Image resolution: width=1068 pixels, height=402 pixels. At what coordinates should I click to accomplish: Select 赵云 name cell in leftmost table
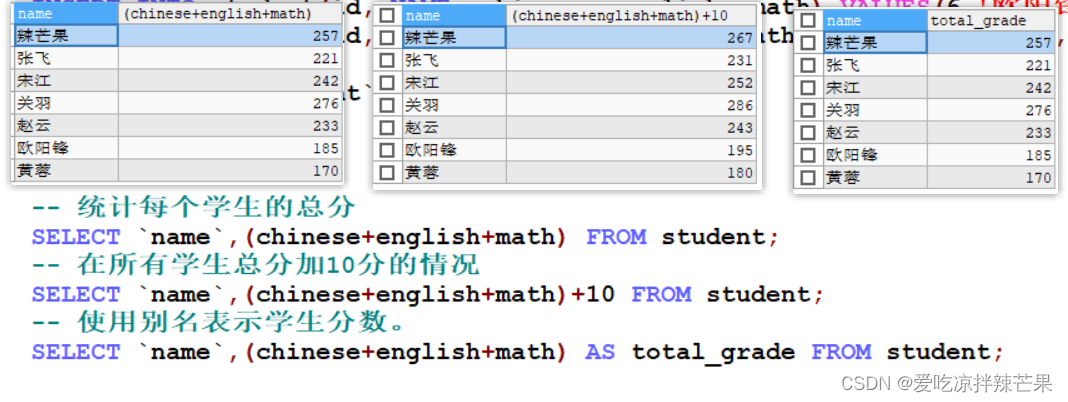coord(66,126)
